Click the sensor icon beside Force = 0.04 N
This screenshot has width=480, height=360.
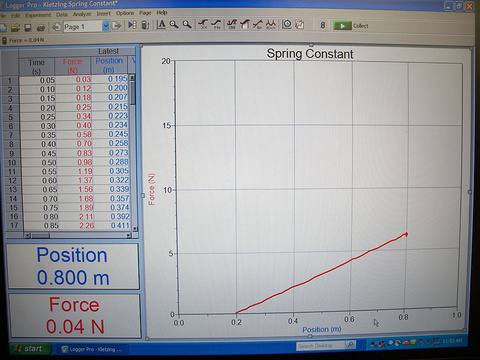point(4,41)
